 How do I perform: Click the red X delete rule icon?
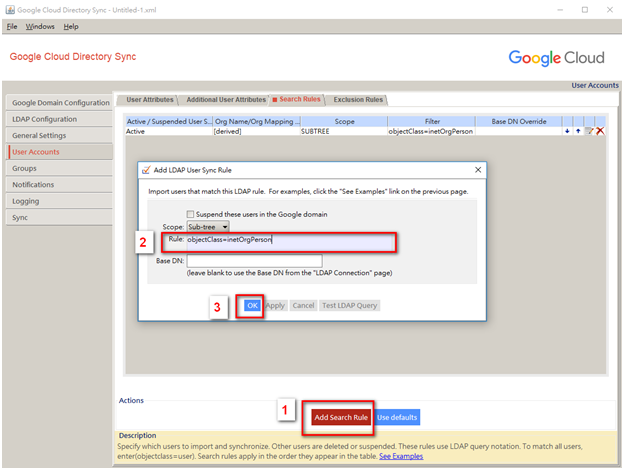[600, 131]
